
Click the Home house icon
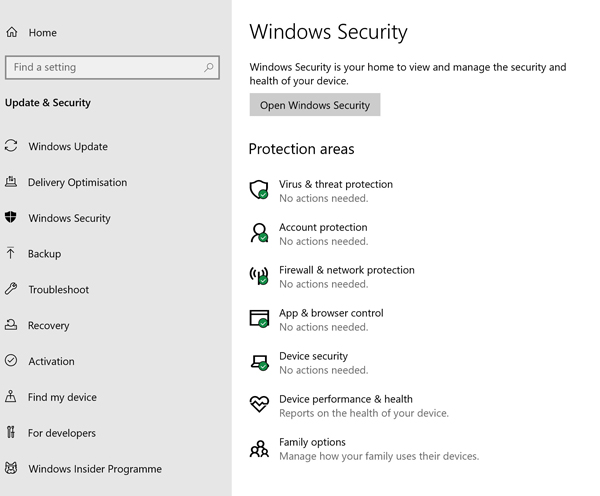pyautogui.click(x=11, y=32)
